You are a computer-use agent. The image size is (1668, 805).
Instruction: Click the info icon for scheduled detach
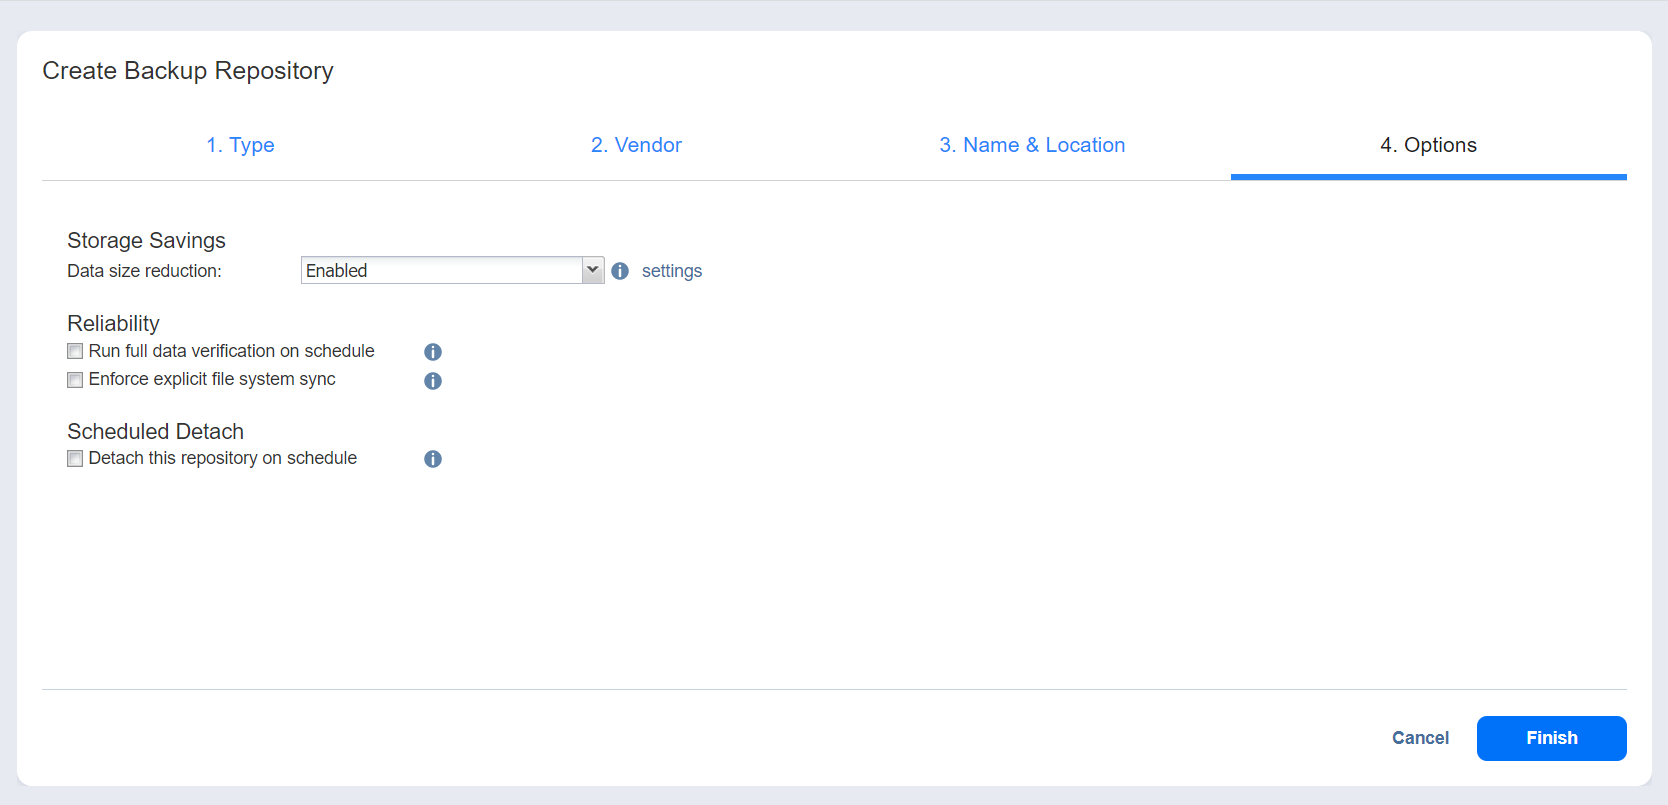432,459
